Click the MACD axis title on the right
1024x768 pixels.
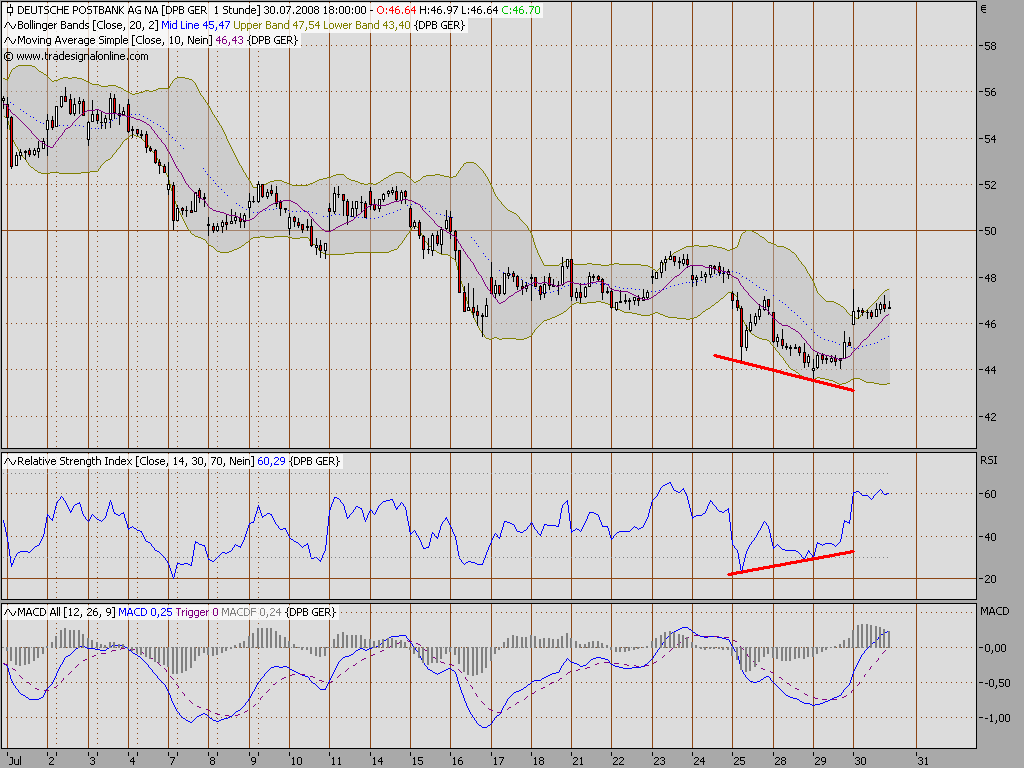995,611
